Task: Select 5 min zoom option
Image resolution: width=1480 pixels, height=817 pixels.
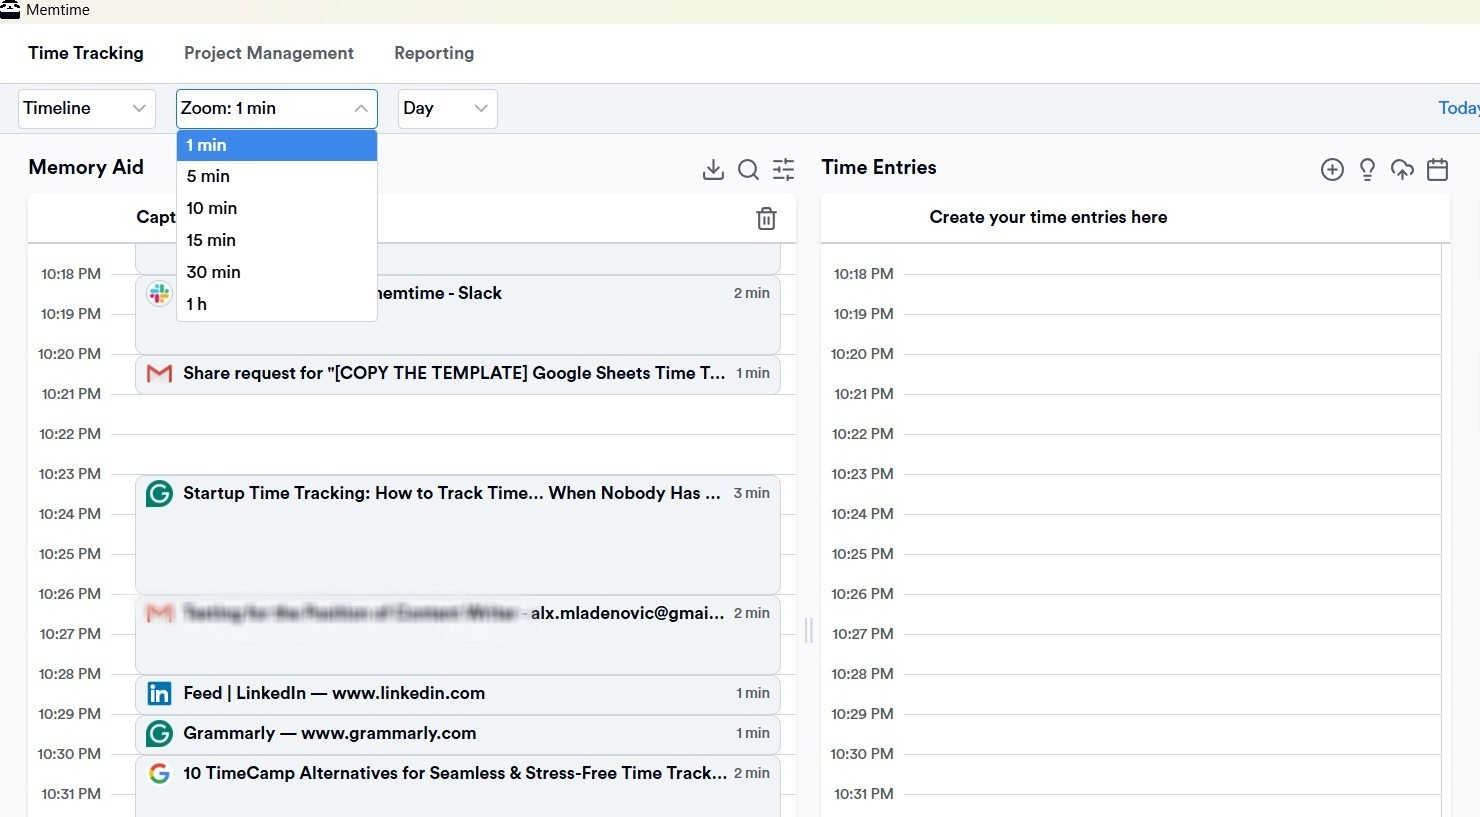Action: coord(277,176)
